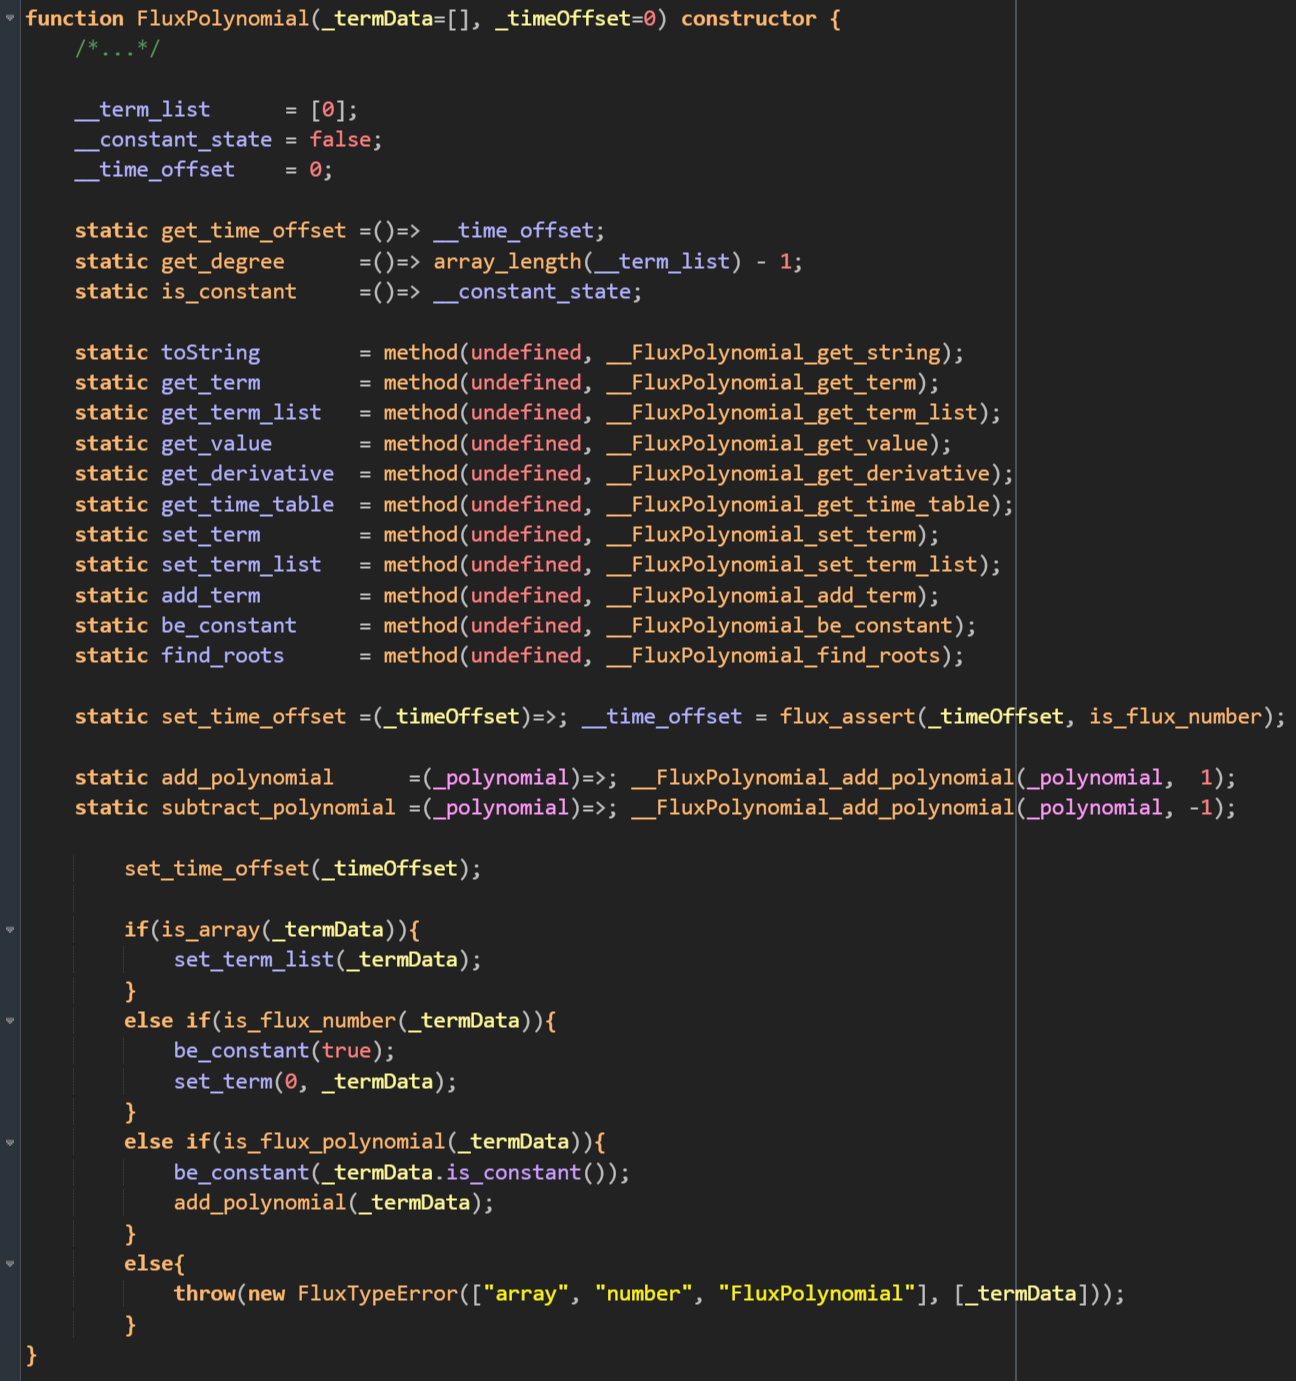Viewport: 1296px width, 1381px height.
Task: Click the static set_term method name
Action: (x=211, y=534)
